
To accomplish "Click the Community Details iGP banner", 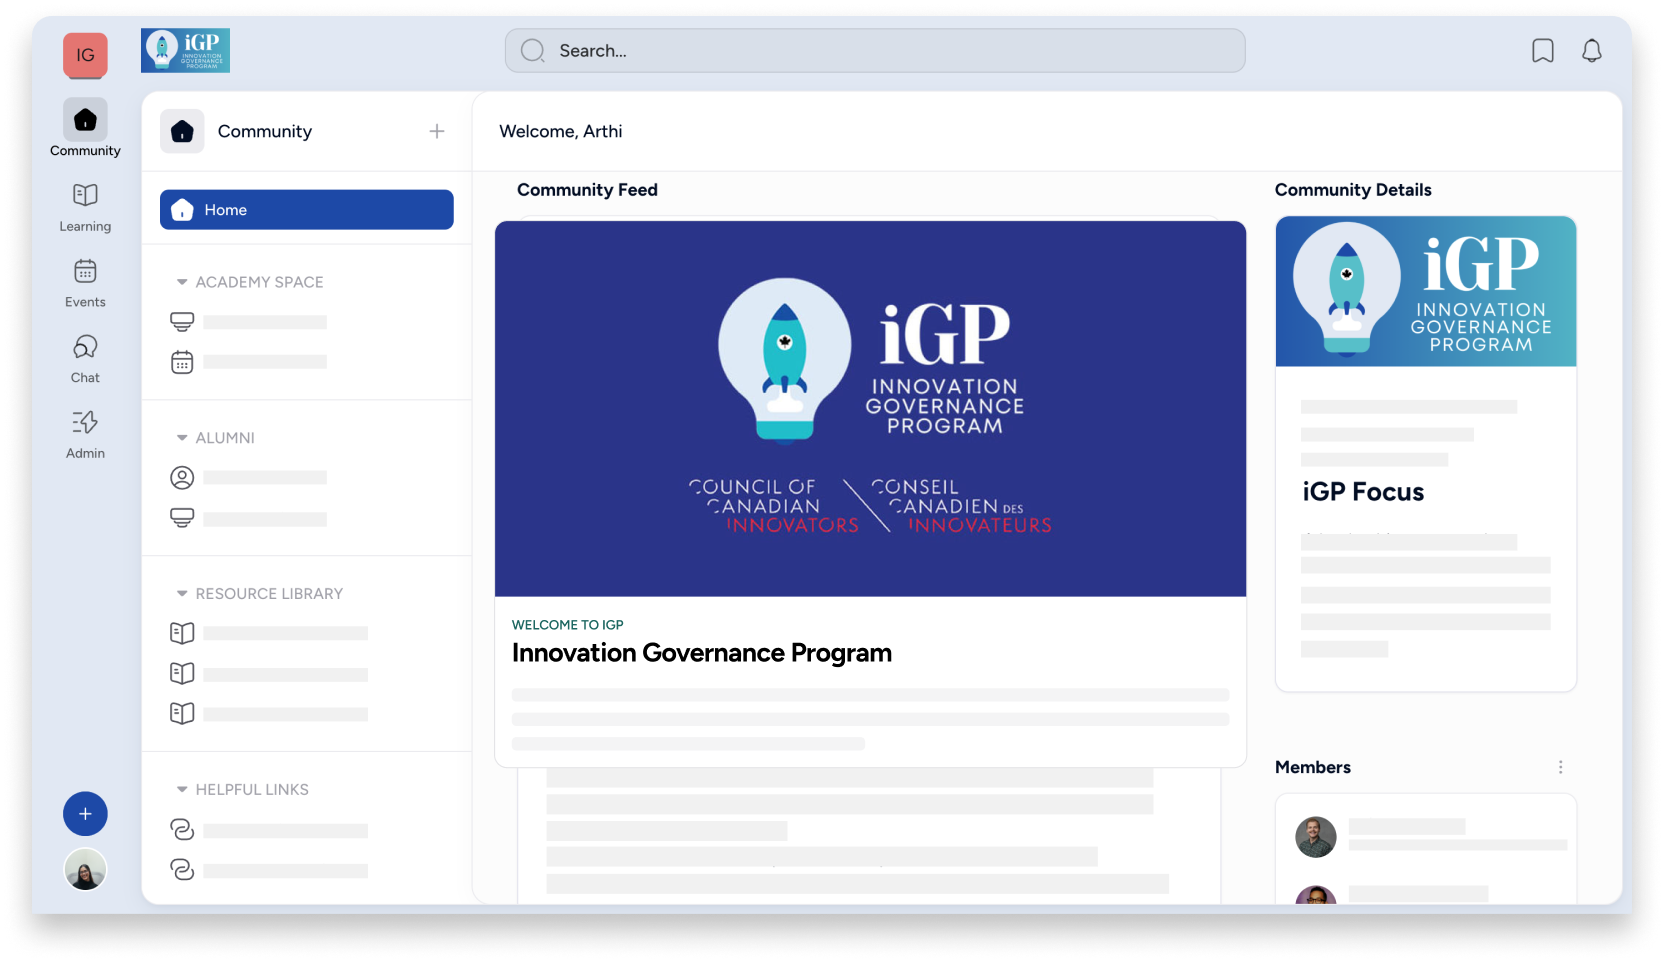I will tap(1426, 291).
